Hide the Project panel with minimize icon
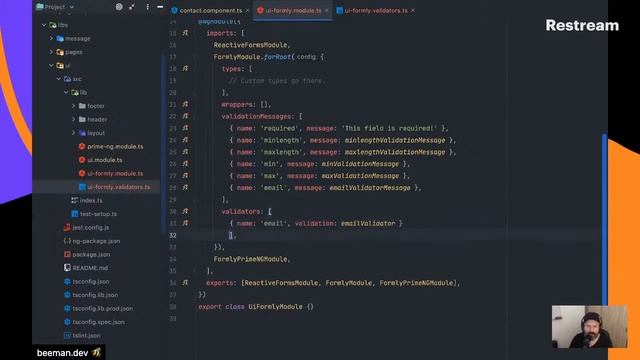The image size is (640, 360). click(160, 7)
